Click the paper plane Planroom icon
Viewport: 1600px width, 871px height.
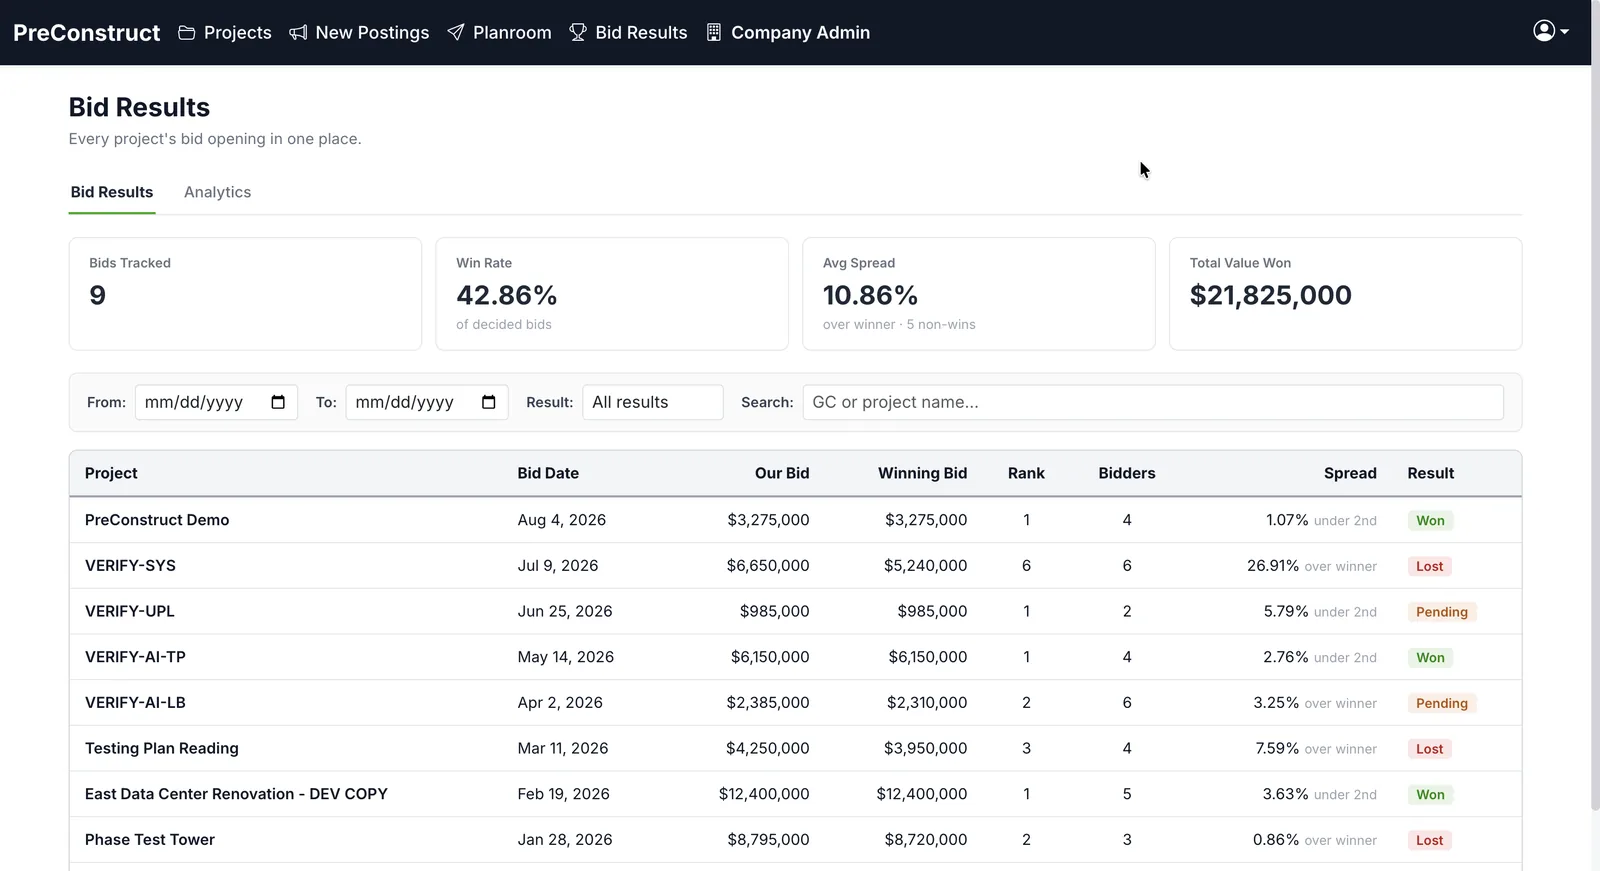tap(456, 33)
